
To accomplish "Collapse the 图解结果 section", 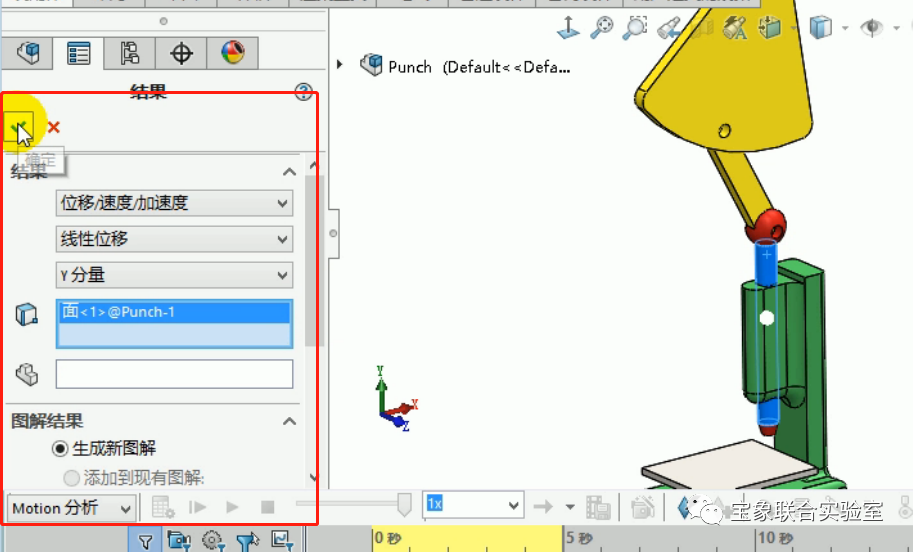I will [289, 421].
